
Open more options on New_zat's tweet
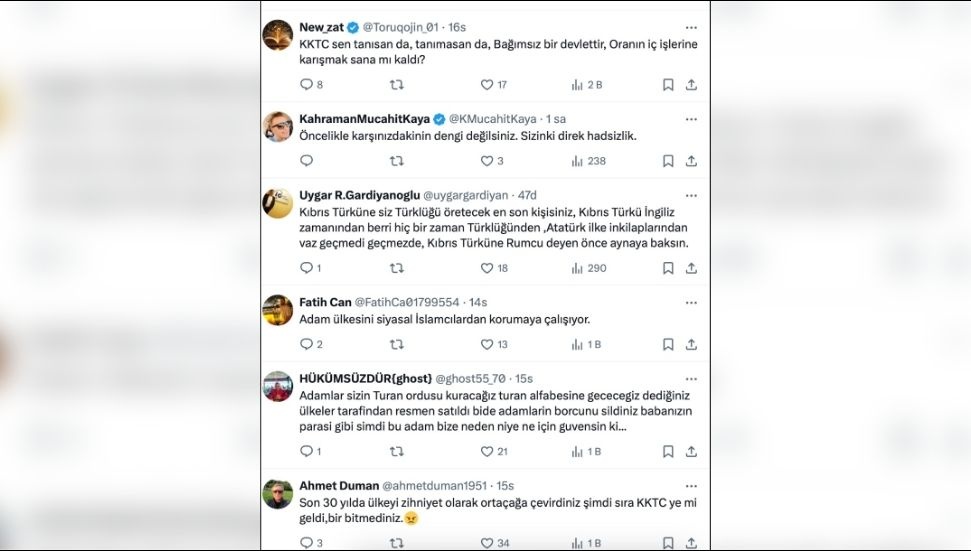pos(691,27)
